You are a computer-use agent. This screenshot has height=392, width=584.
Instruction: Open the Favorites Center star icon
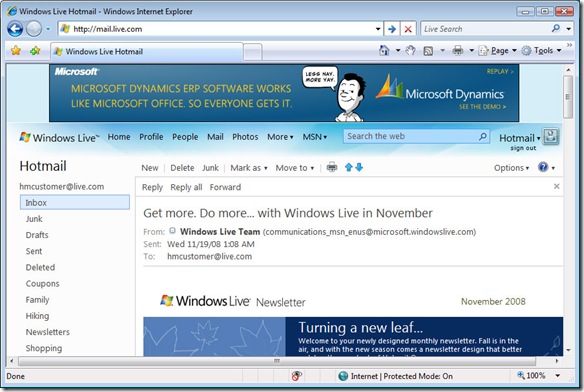[16, 50]
